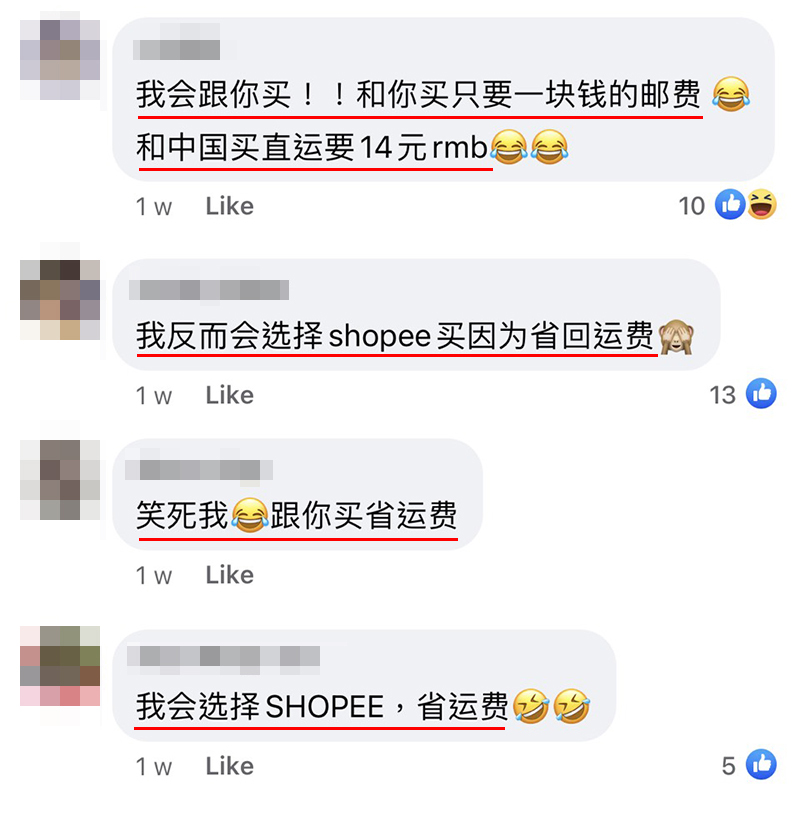Screen dimensions: 800x831
Task: Click the second comment's blurred author name
Action: [x=209, y=290]
